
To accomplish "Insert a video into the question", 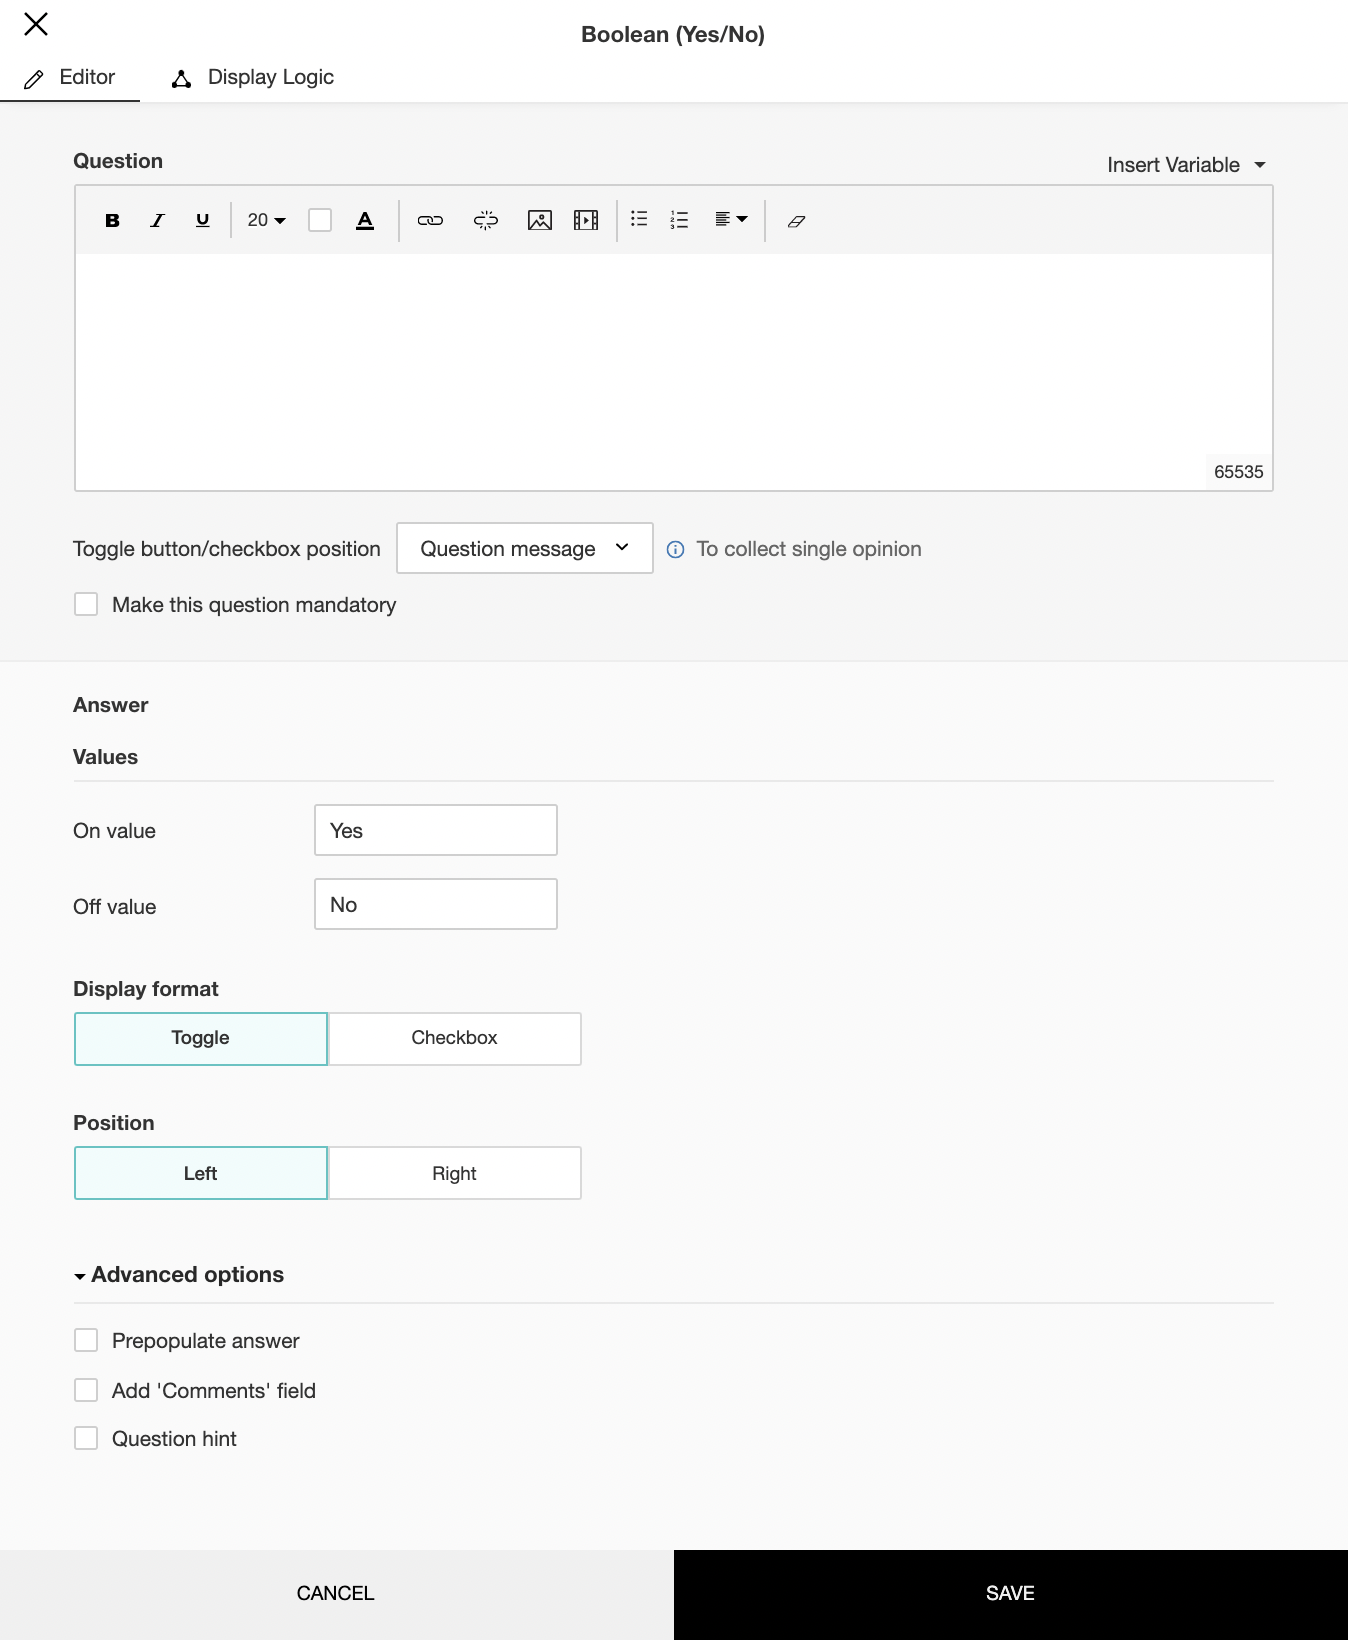I will pyautogui.click(x=586, y=220).
